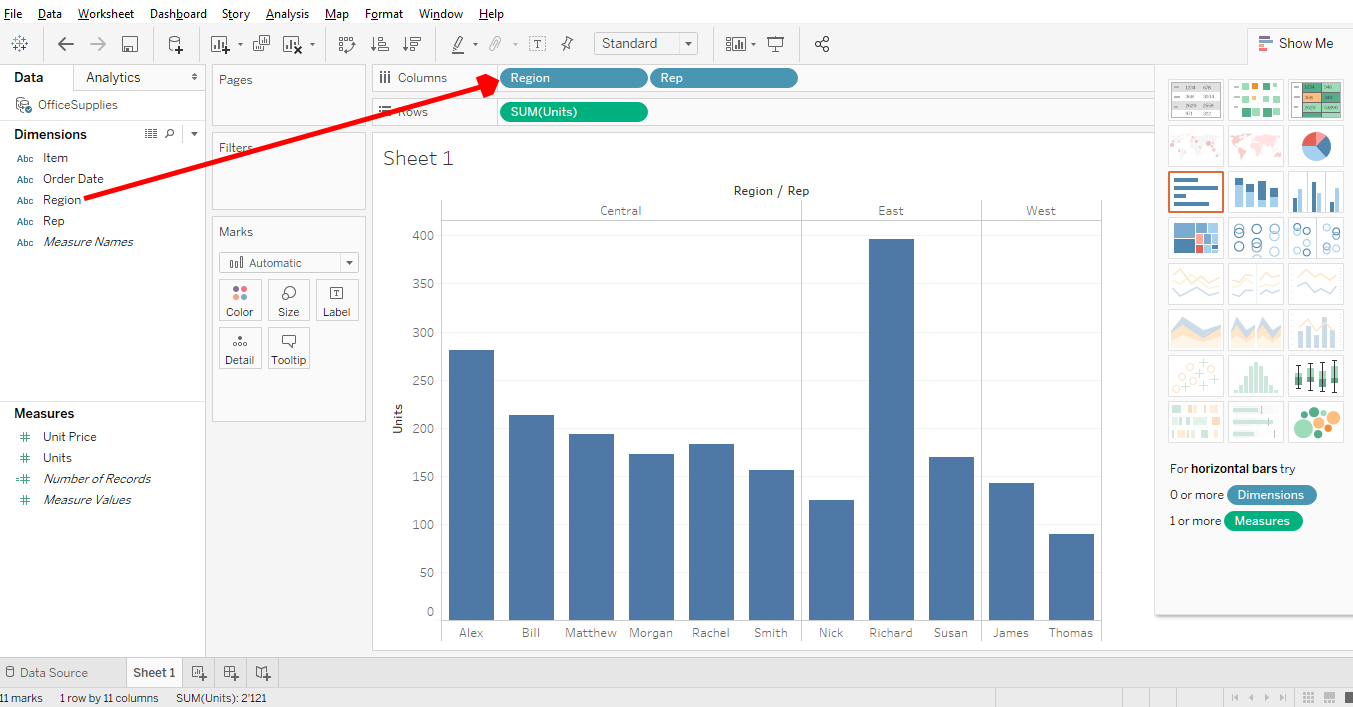Switch to the Data Source tab
Image resolution: width=1353 pixels, height=707 pixels.
point(46,673)
